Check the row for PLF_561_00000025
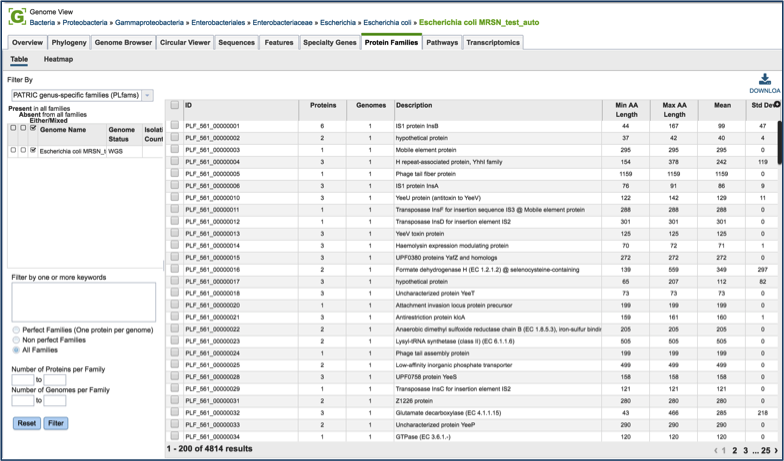 pyautogui.click(x=174, y=364)
